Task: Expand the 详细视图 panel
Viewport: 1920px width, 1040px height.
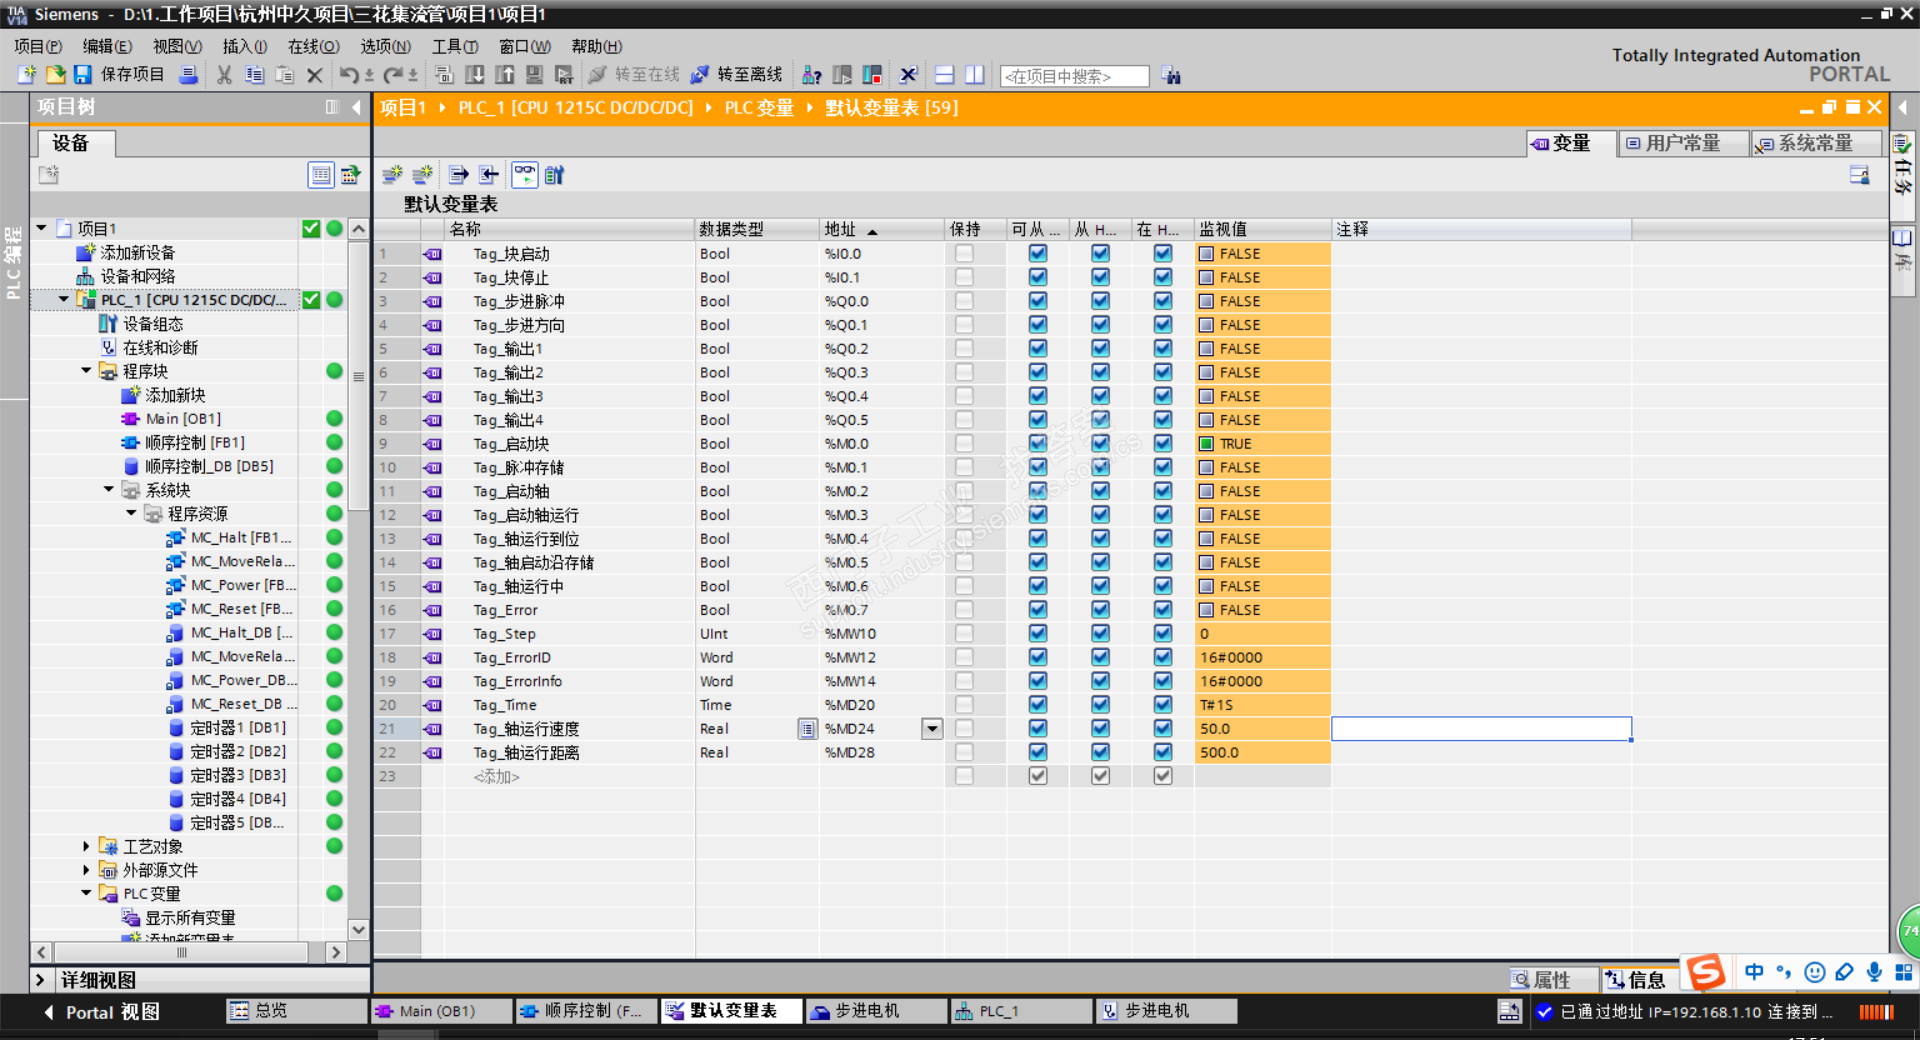Action: 40,980
